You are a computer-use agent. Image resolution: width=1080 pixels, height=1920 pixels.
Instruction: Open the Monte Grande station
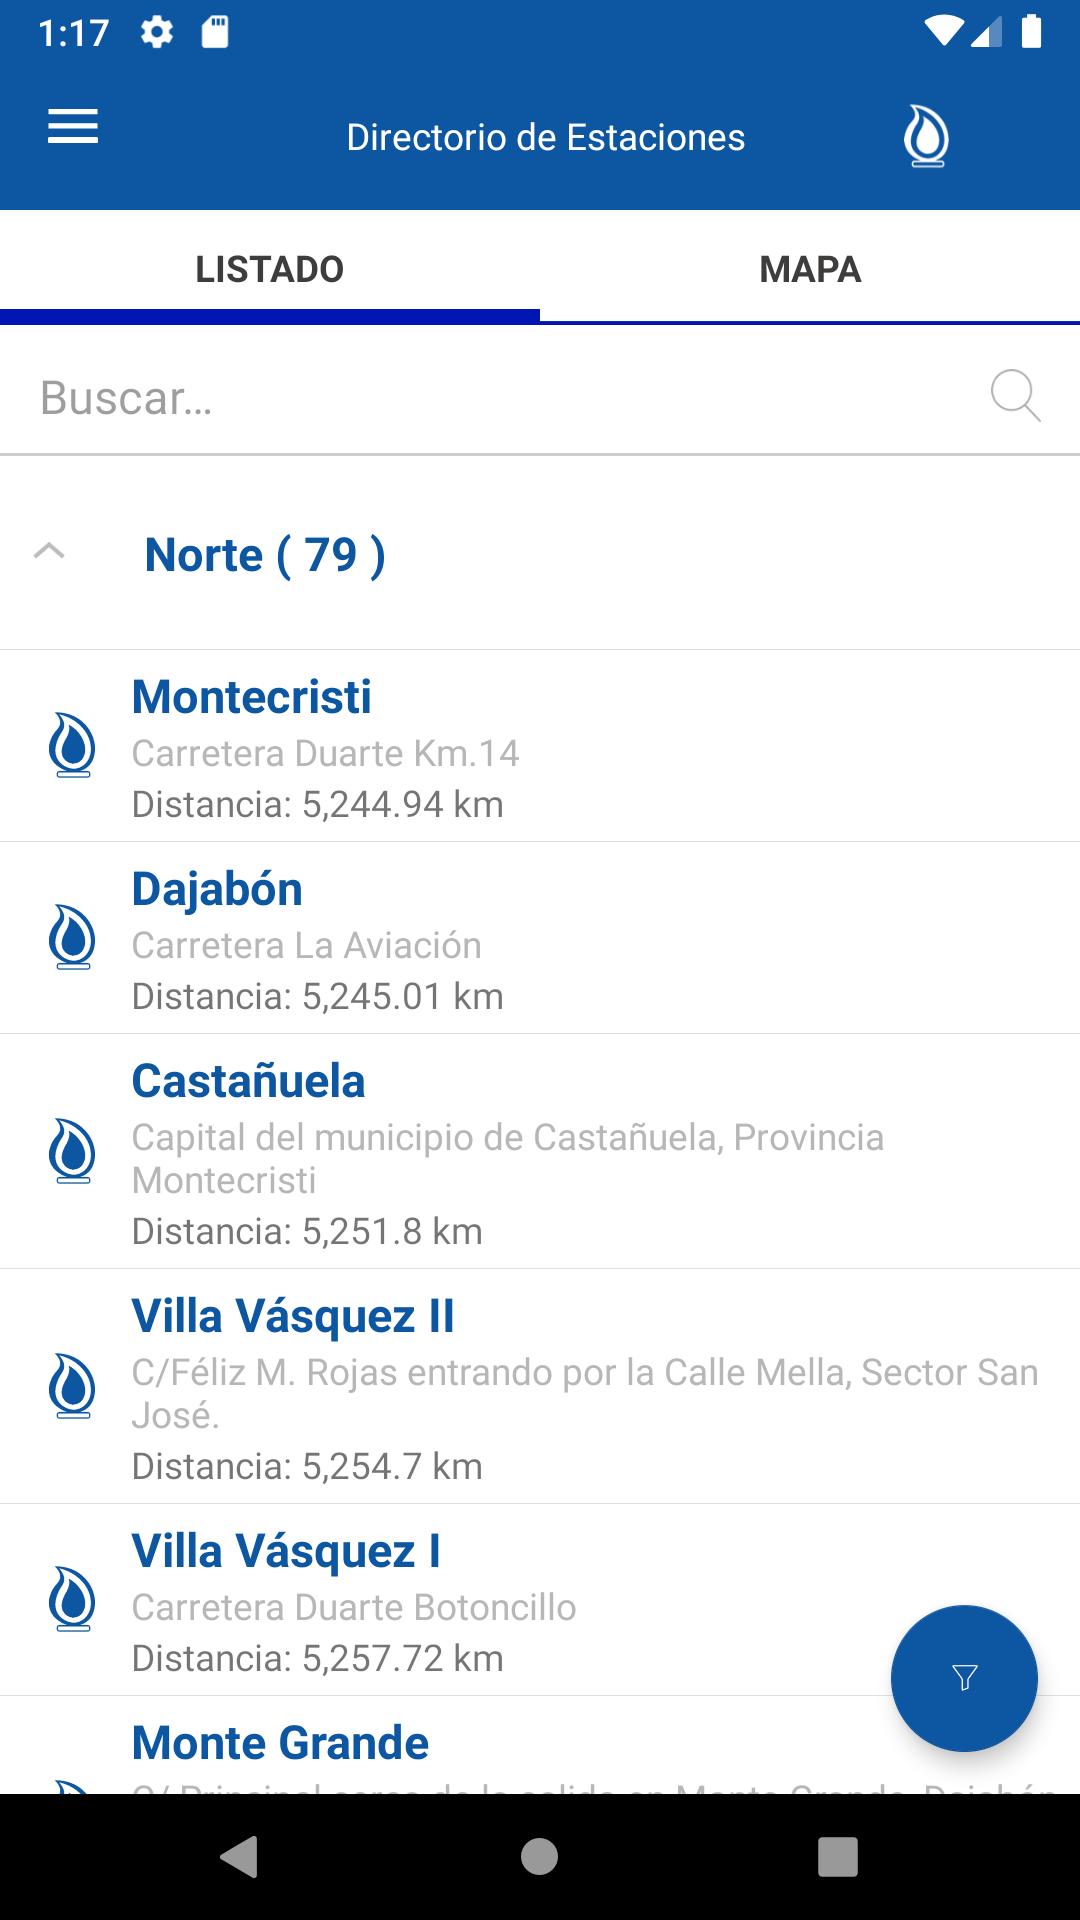(x=281, y=1743)
